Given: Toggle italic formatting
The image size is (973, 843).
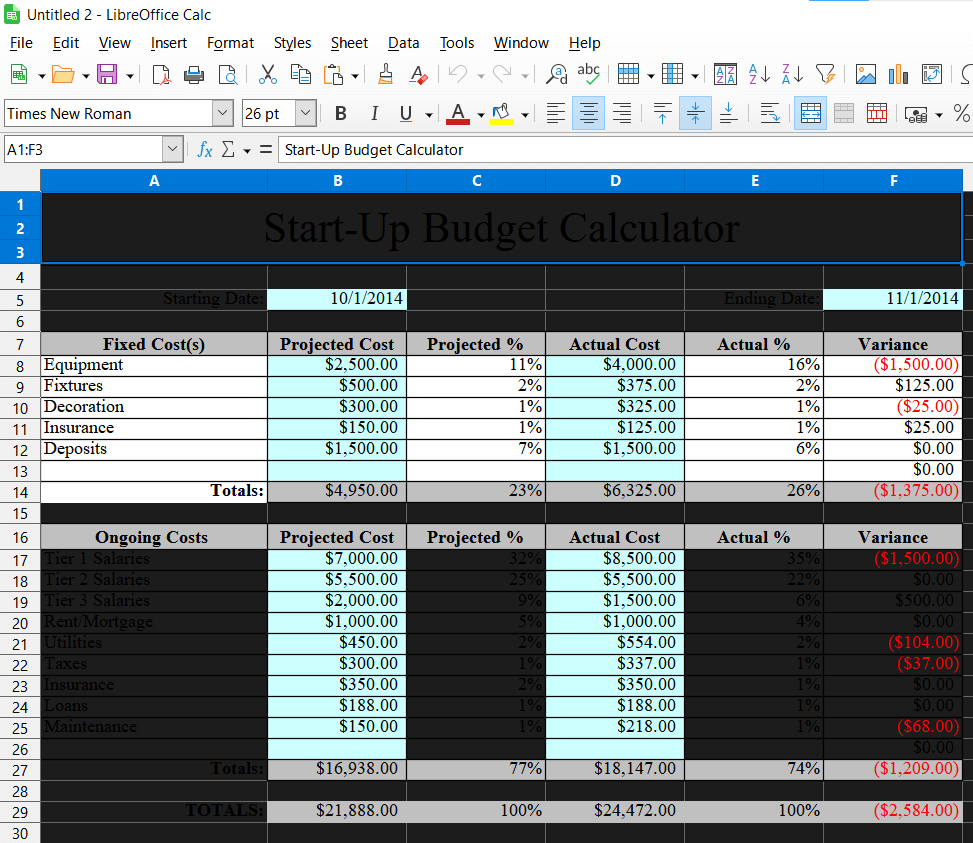Looking at the screenshot, I should coord(373,113).
